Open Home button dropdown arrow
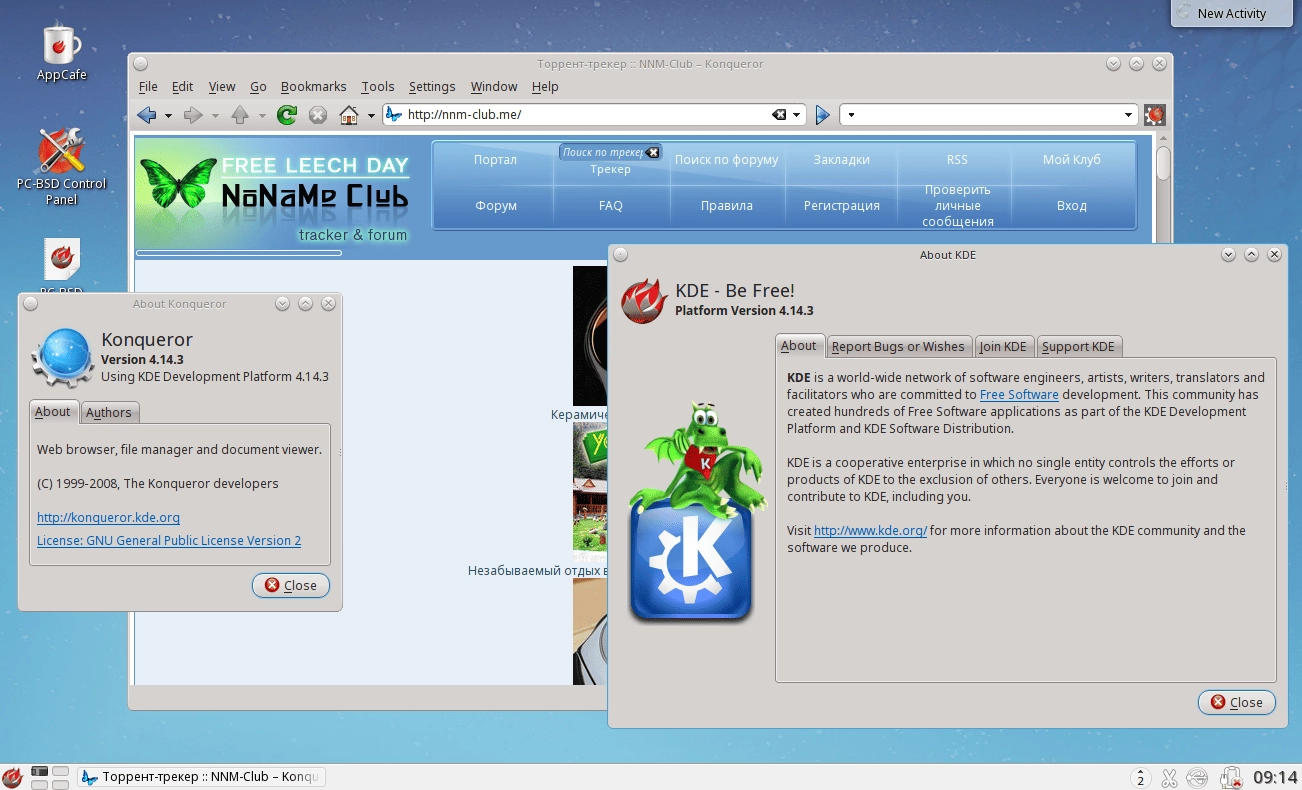The height and width of the screenshot is (790, 1302). coord(371,116)
